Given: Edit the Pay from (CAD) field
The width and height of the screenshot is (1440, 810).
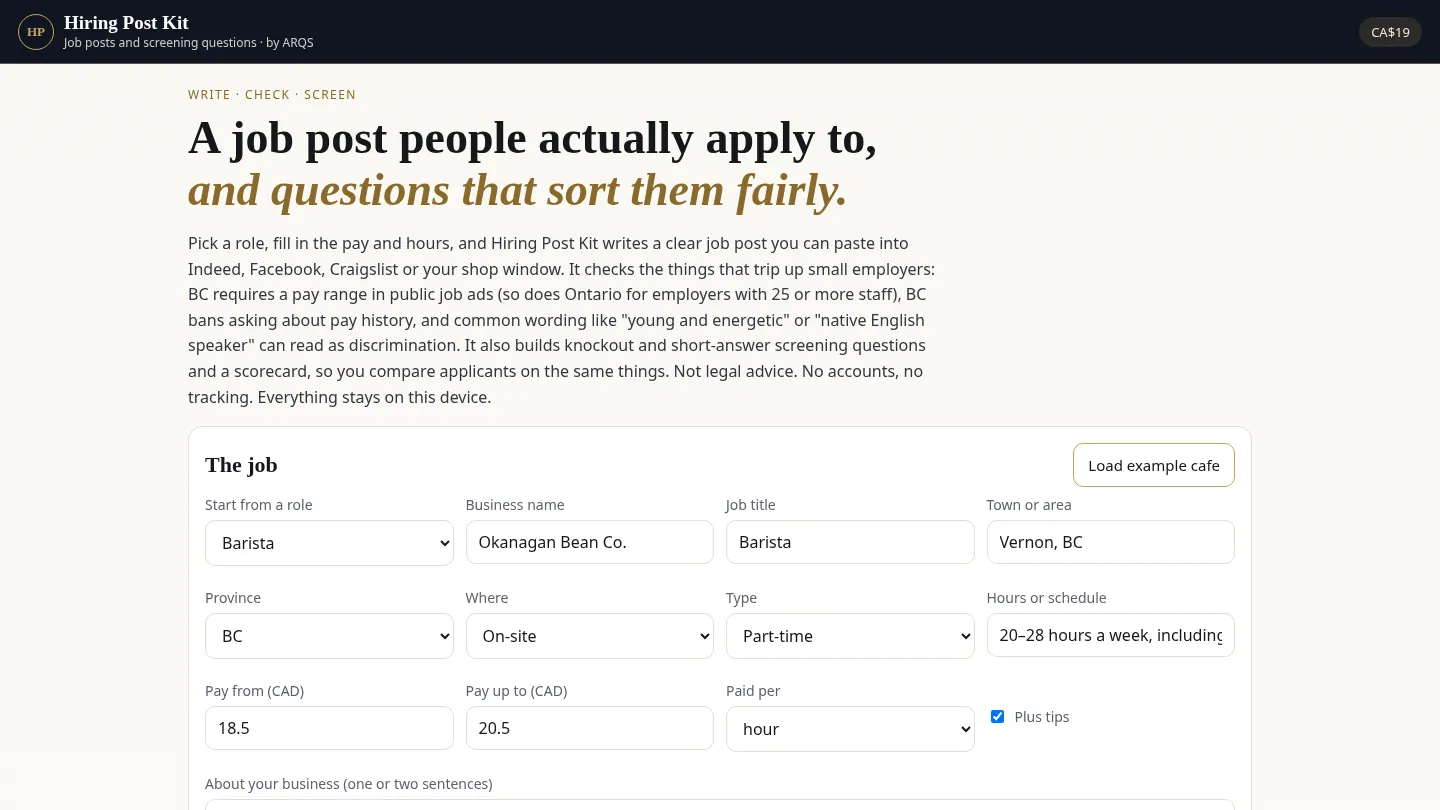Looking at the screenshot, I should [329, 728].
